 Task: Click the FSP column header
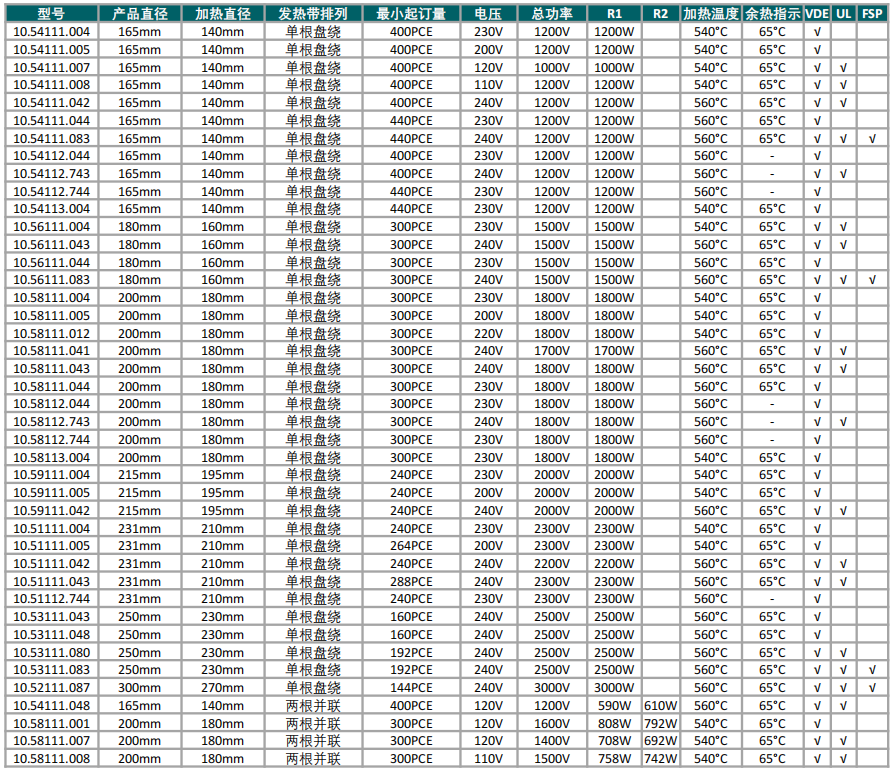point(872,14)
